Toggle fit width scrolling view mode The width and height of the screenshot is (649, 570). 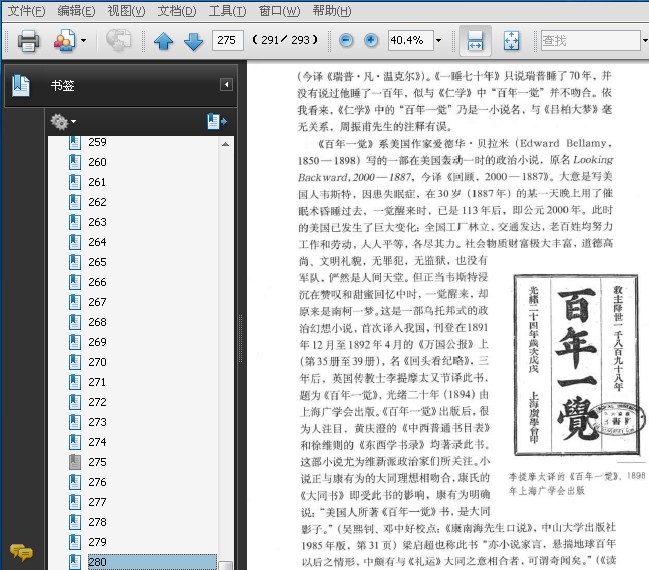pos(475,41)
